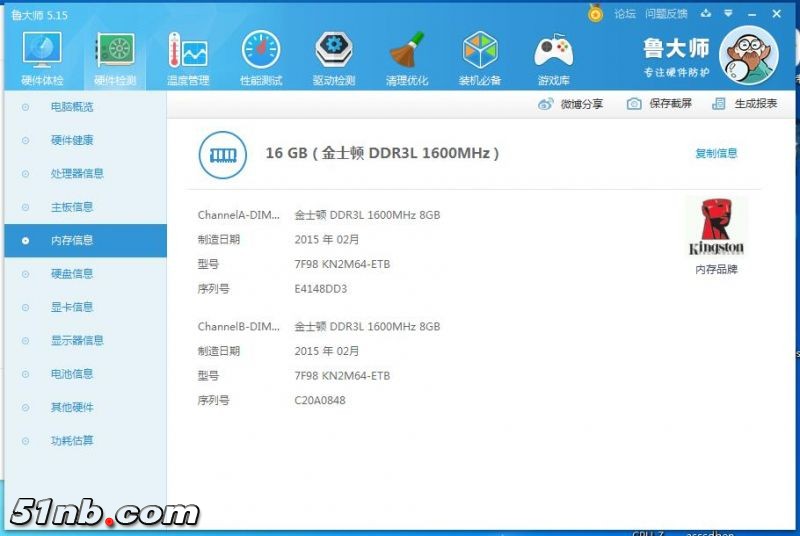Open the 论坛 forum link
This screenshot has width=800, height=536.
click(x=625, y=13)
